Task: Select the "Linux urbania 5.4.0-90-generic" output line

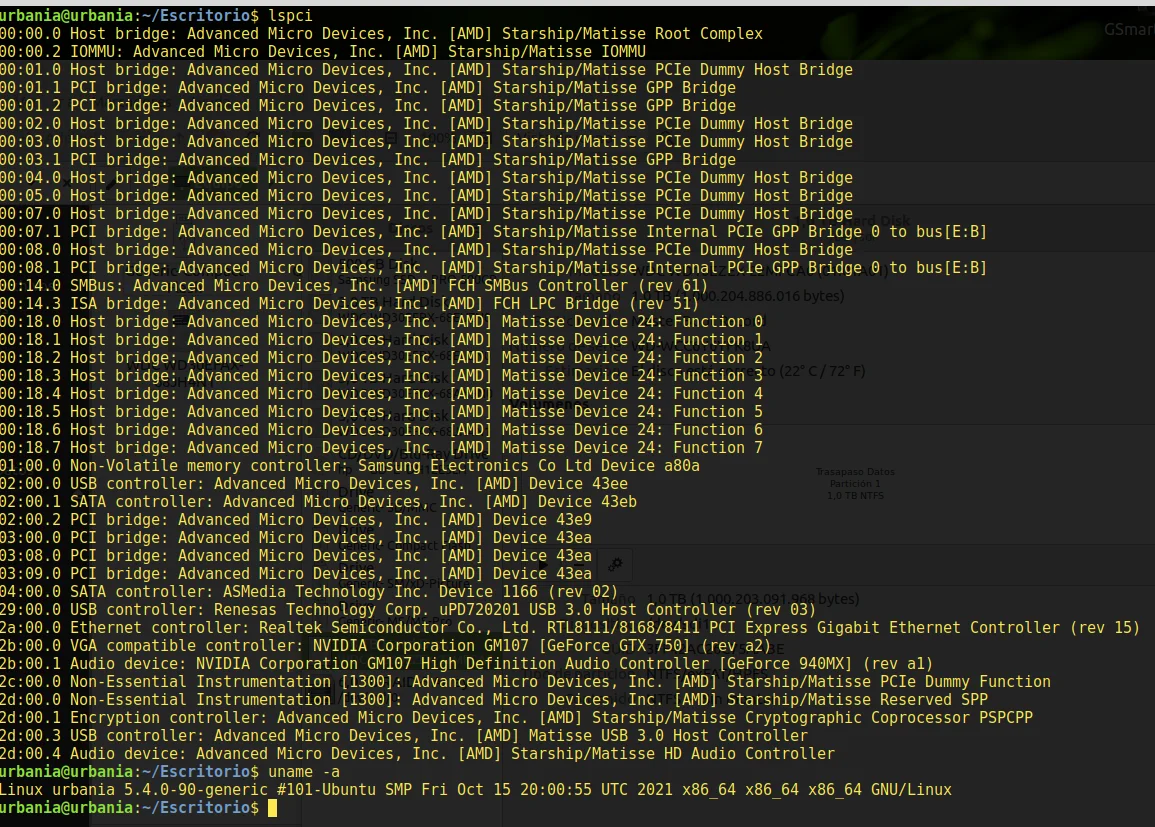Action: point(476,792)
